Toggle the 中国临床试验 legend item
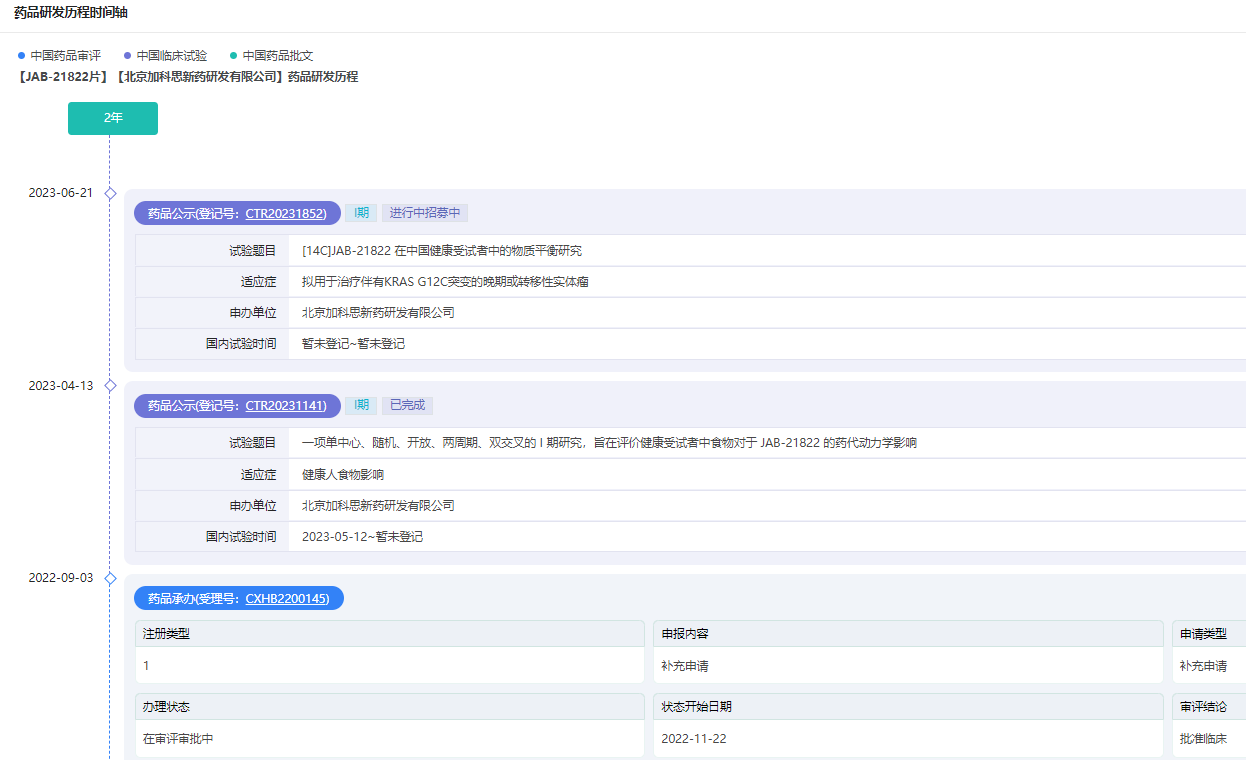The height and width of the screenshot is (760, 1246). click(165, 56)
